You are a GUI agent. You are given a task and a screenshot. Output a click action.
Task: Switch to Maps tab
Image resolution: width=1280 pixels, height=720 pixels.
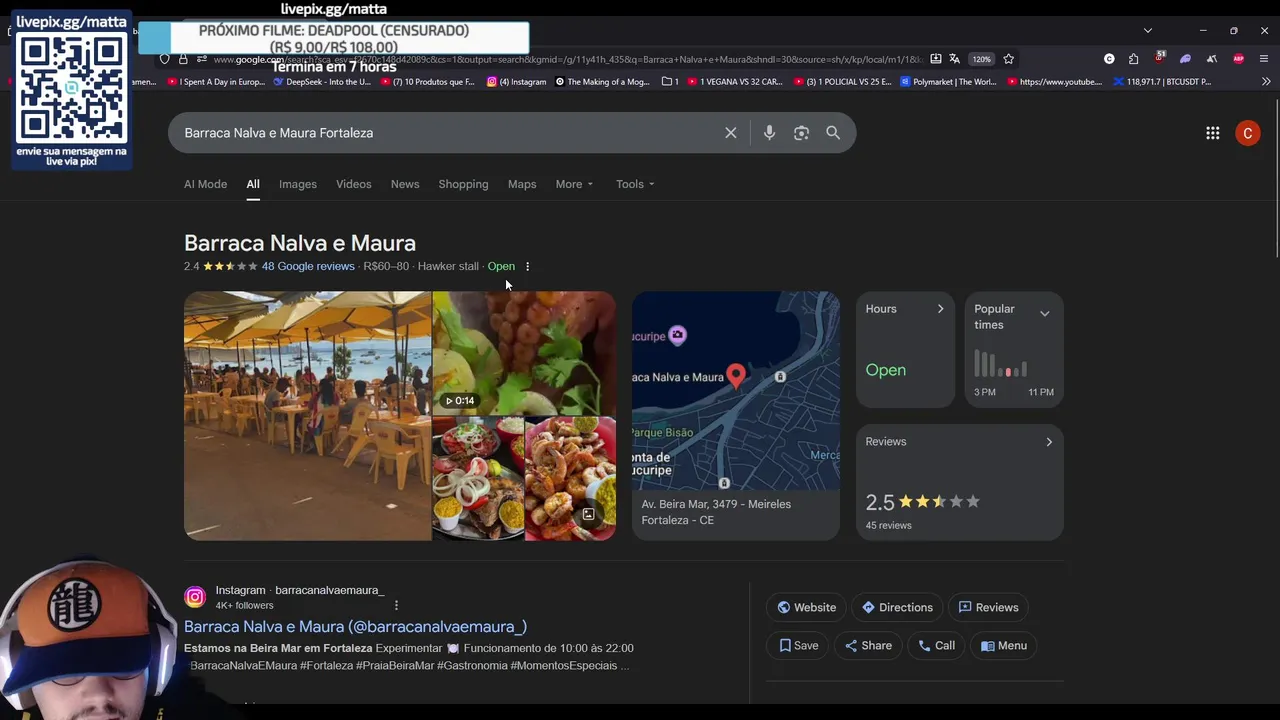[522, 184]
